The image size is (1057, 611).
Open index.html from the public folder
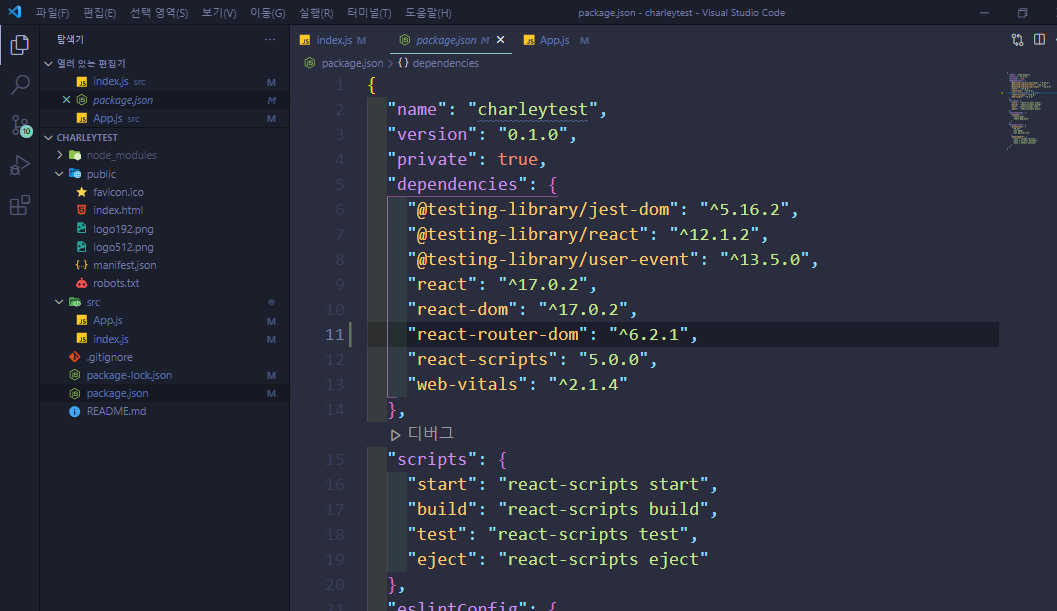(x=119, y=209)
